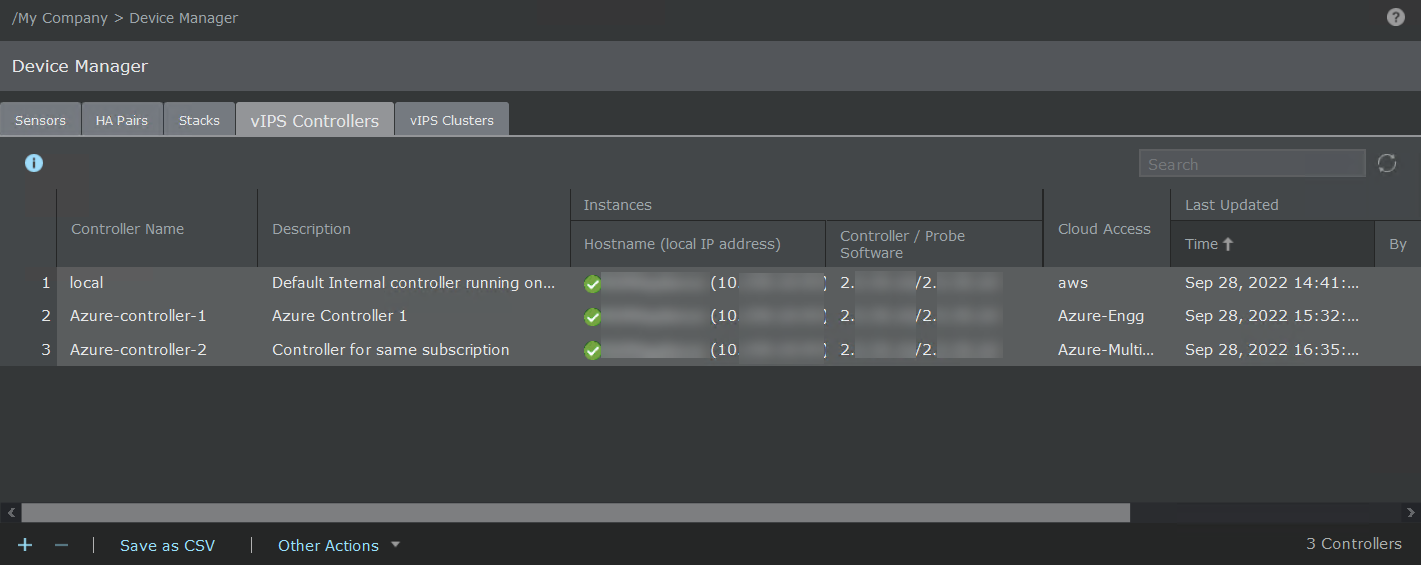Click the By column header
Viewport: 1421px width, 565px height.
[x=1398, y=244]
